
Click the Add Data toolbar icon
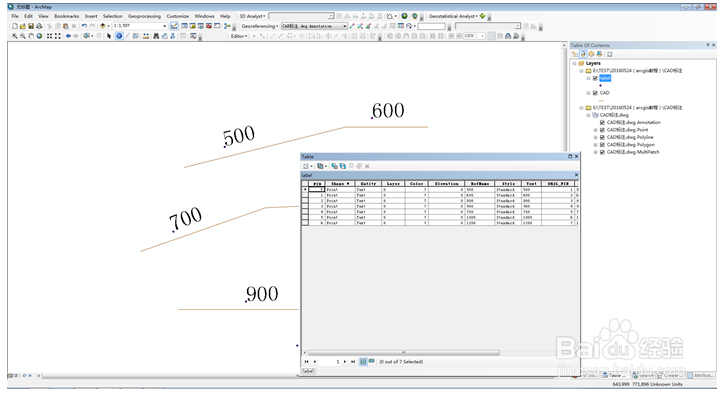pyautogui.click(x=103, y=26)
